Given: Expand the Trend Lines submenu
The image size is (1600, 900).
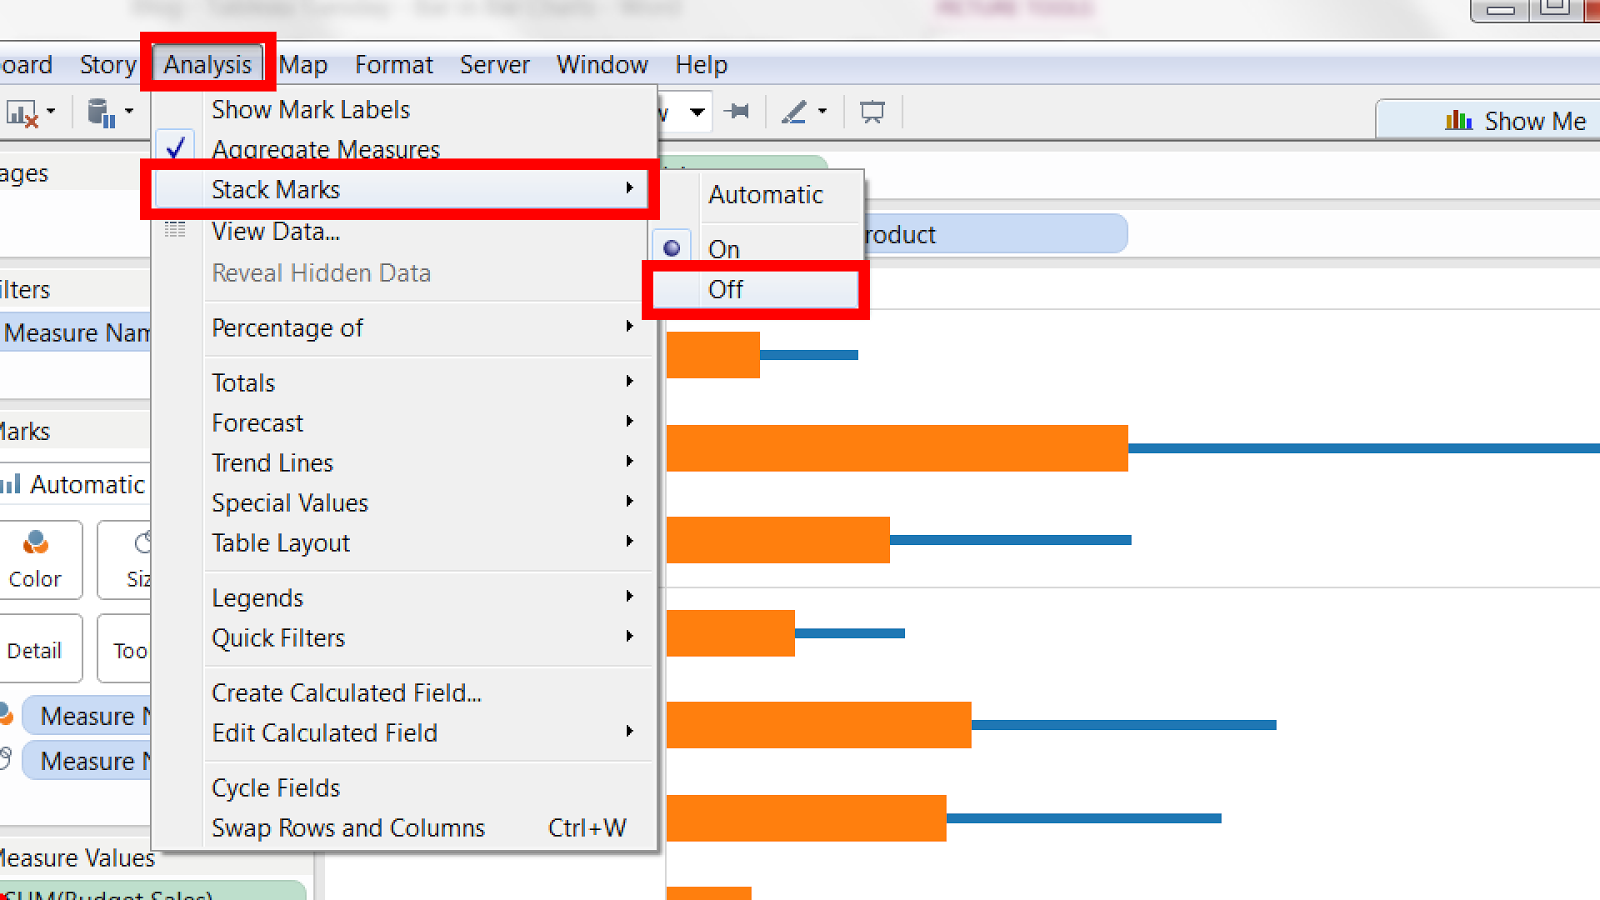Looking at the screenshot, I should [x=272, y=462].
